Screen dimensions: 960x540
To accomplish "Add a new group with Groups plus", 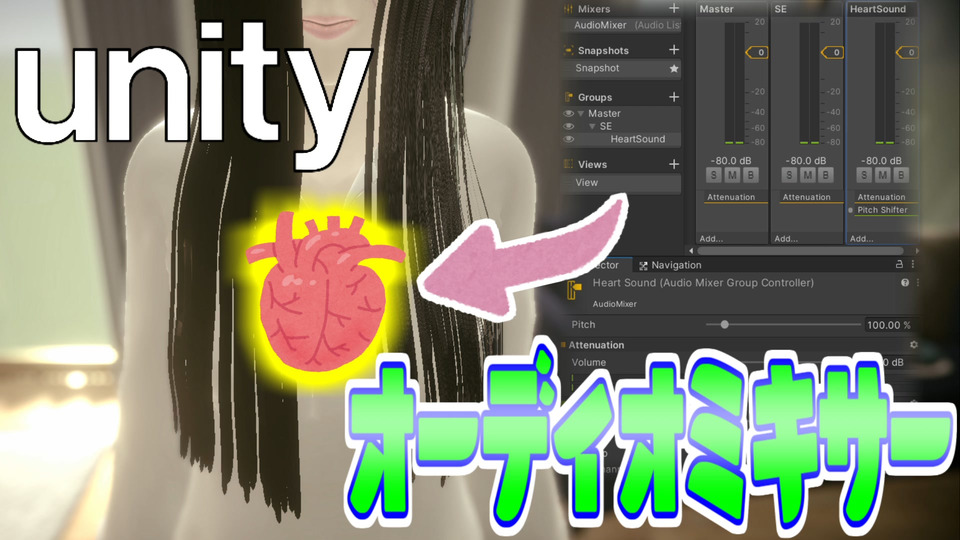I will [674, 97].
